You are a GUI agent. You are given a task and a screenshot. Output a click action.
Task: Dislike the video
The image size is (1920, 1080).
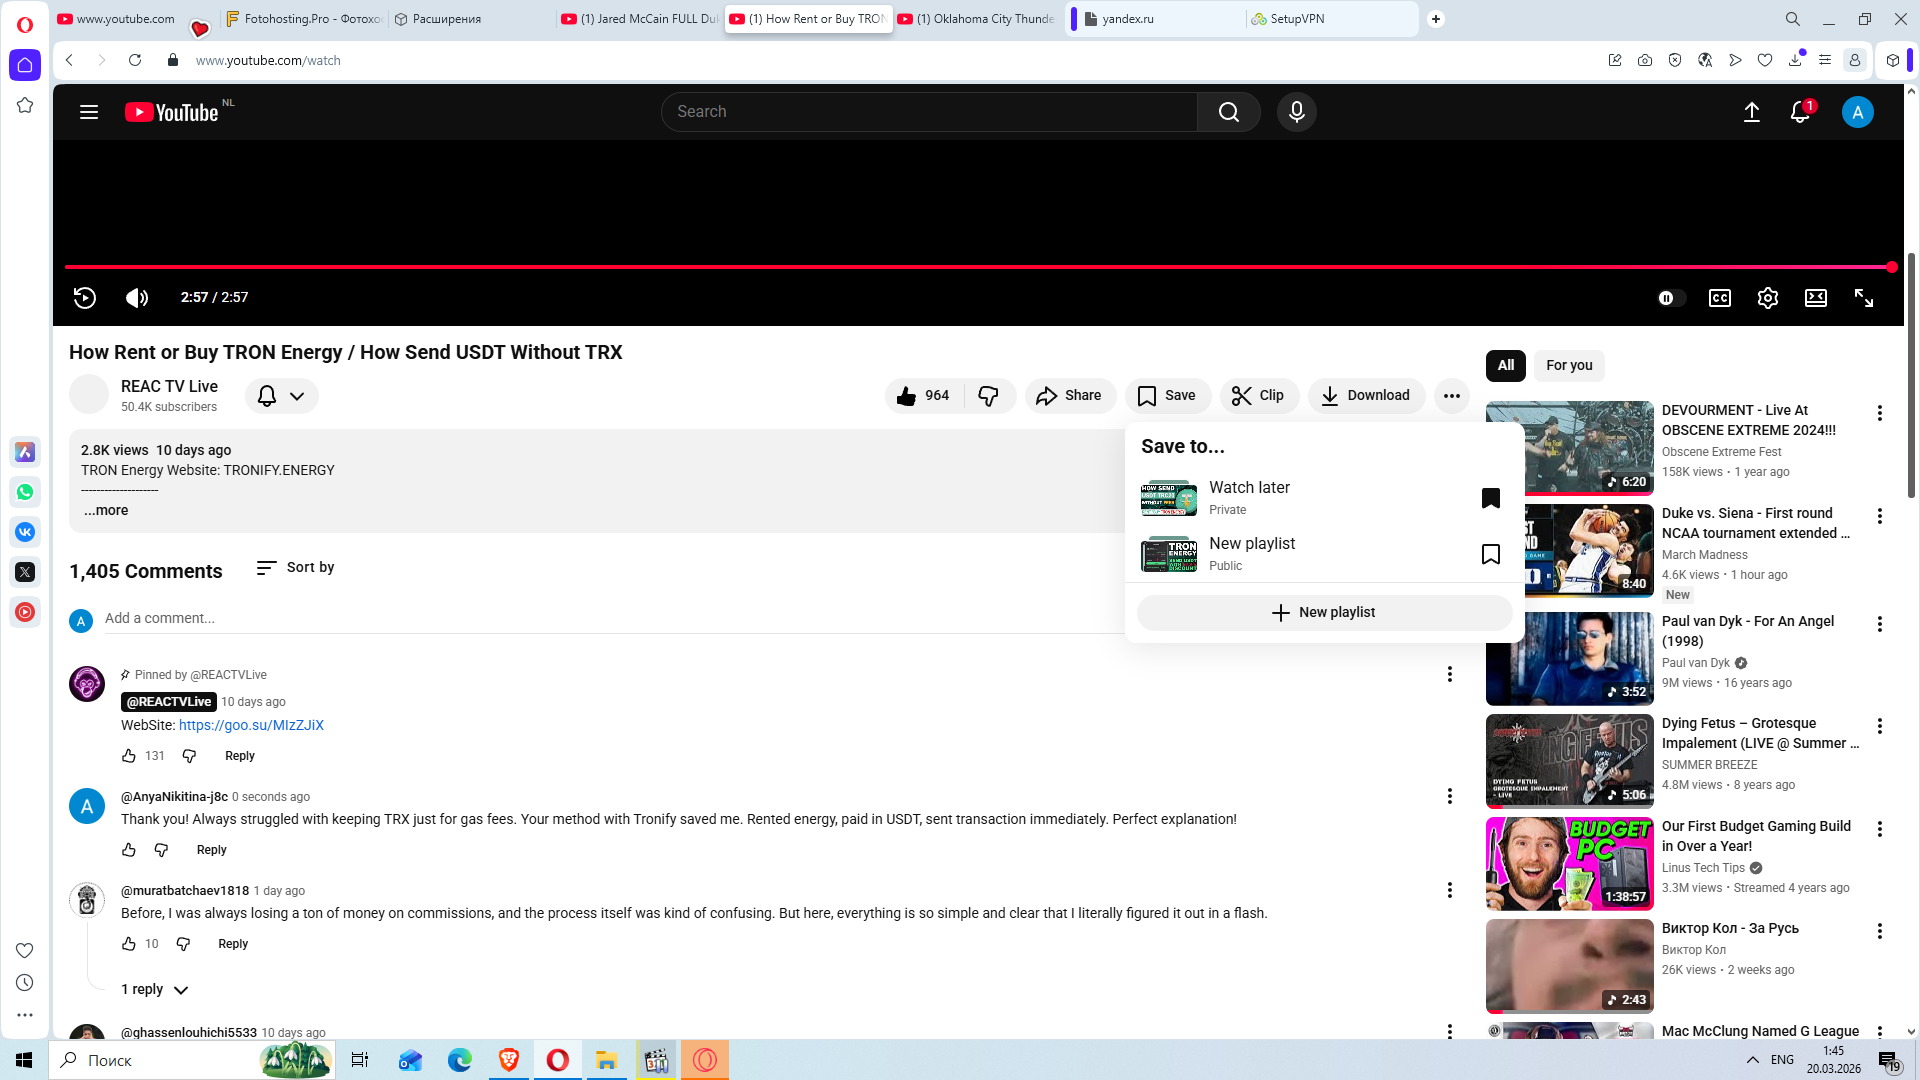click(x=988, y=396)
